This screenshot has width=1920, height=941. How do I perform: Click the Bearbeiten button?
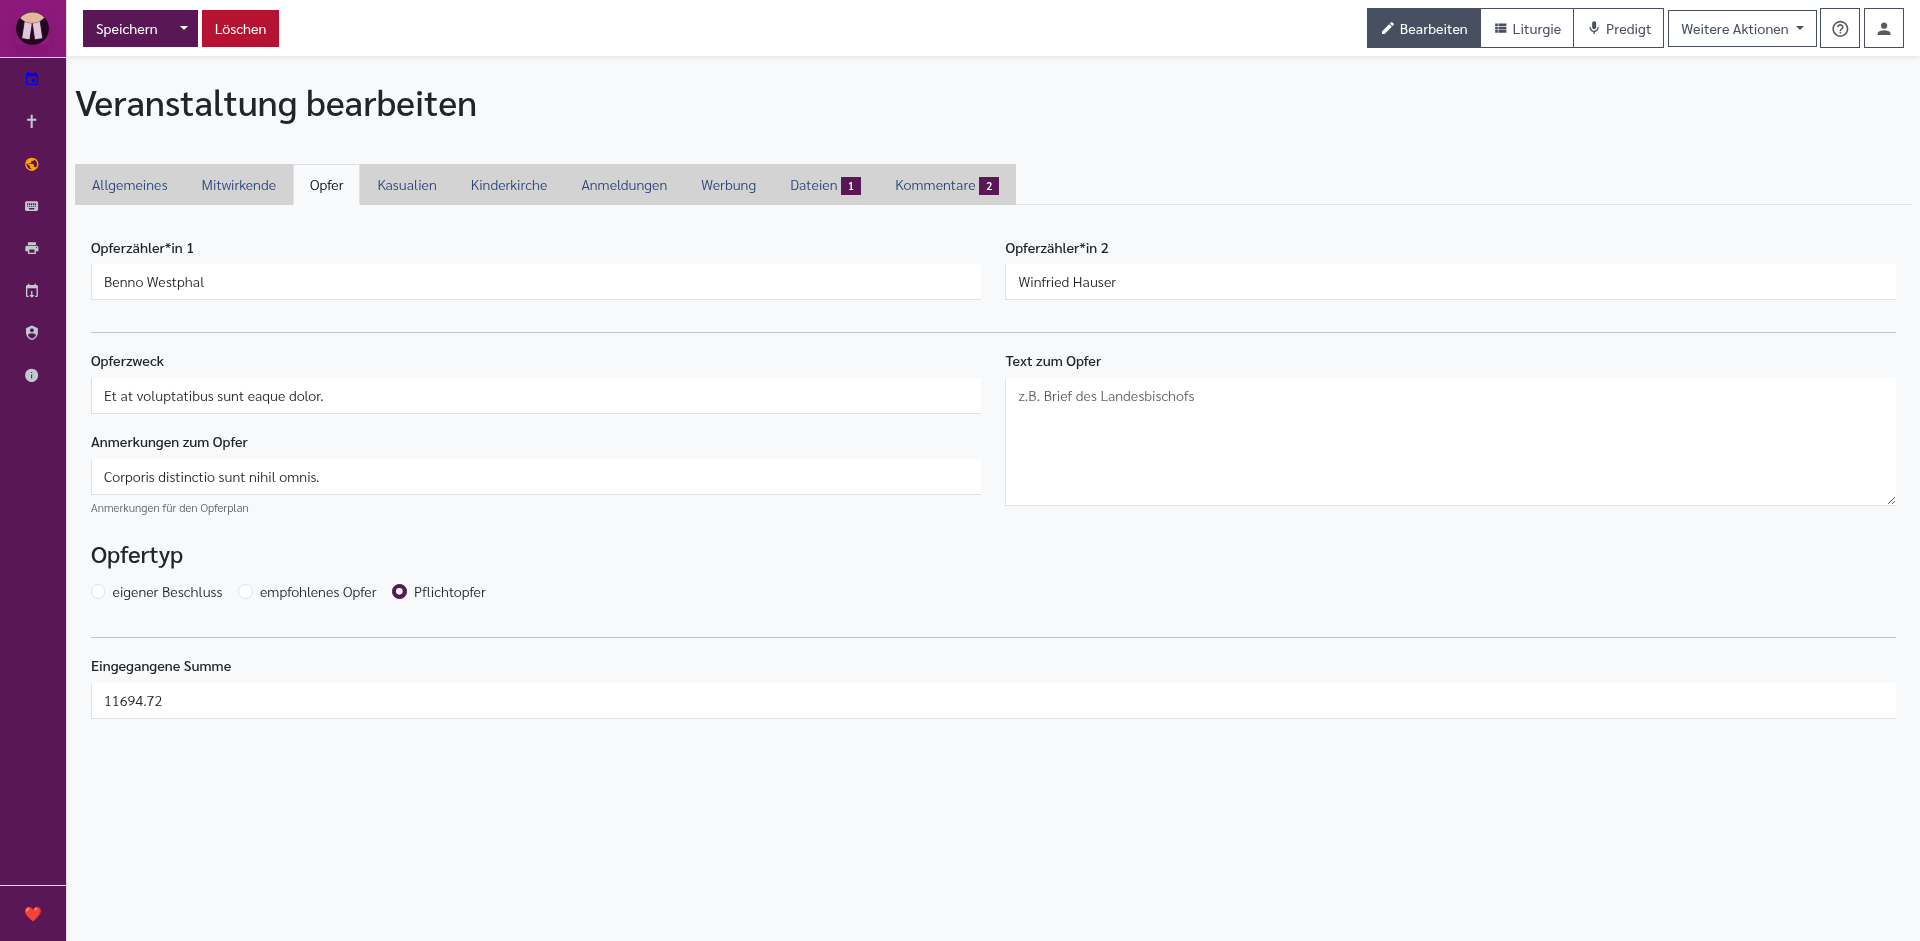click(1424, 29)
